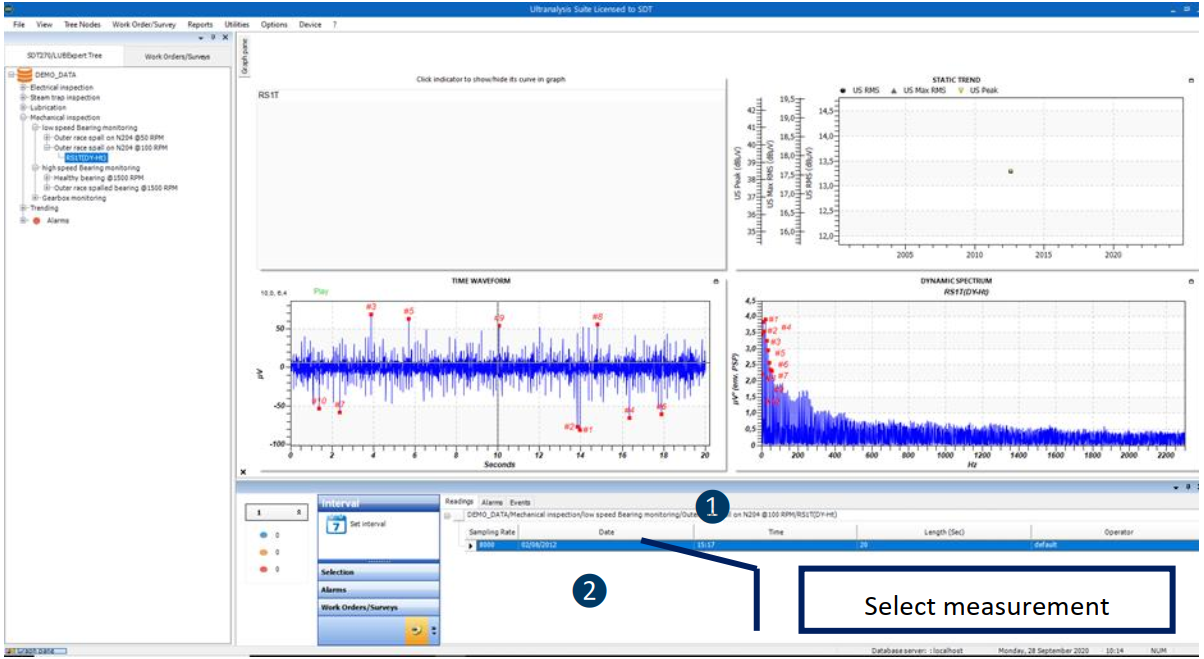Click the red Alarms indicator icon in tree
This screenshot has height=659, width=1204.
click(37, 220)
